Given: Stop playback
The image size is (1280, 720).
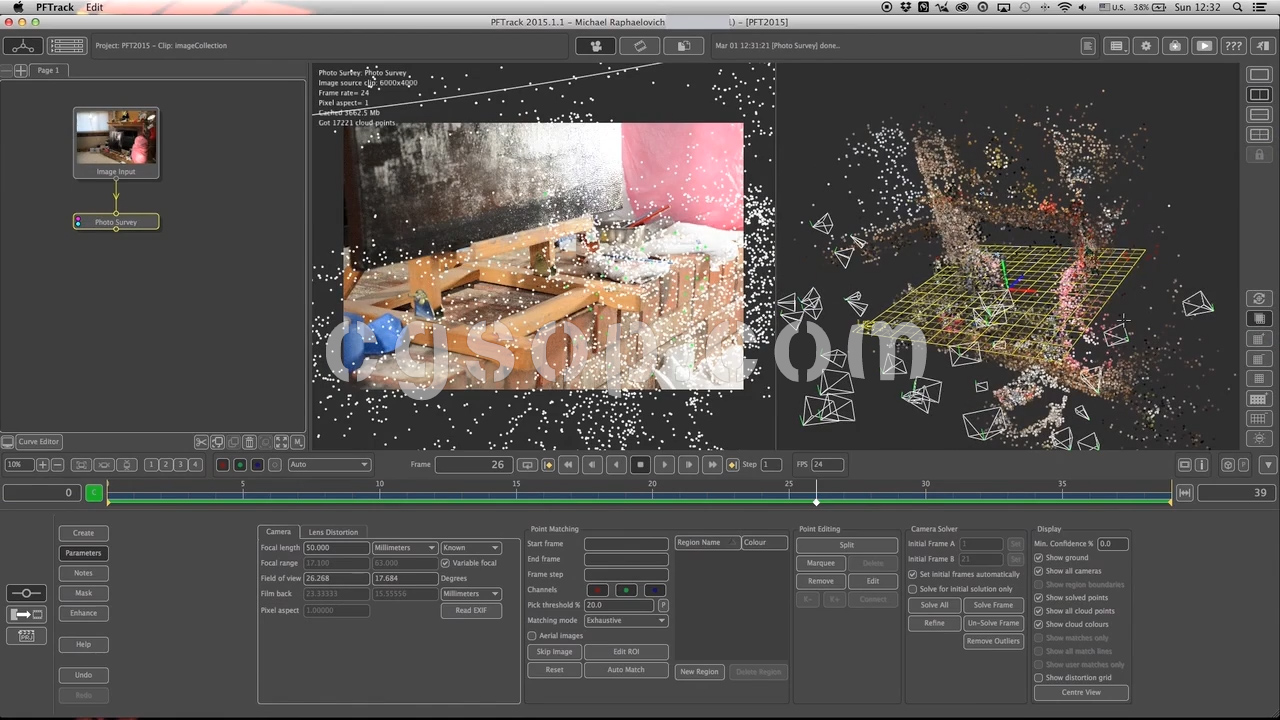Looking at the screenshot, I should (640, 465).
